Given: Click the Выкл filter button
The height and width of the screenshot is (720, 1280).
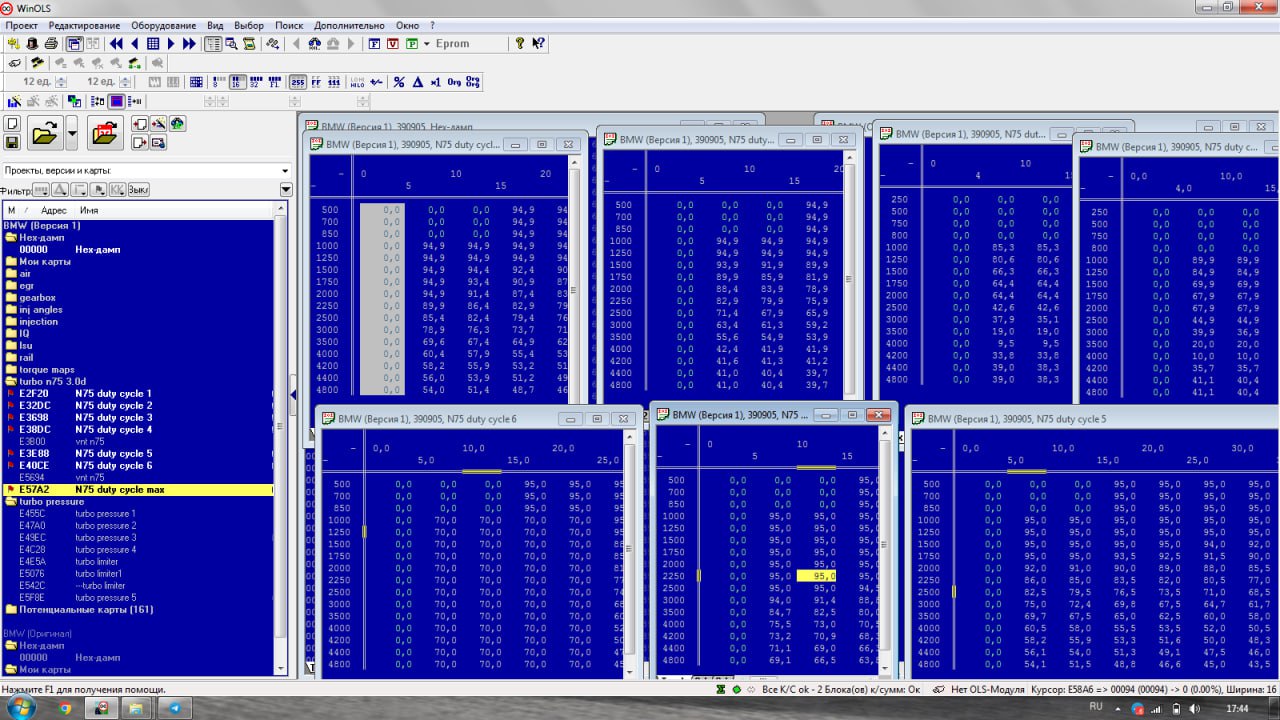Looking at the screenshot, I should tap(138, 190).
